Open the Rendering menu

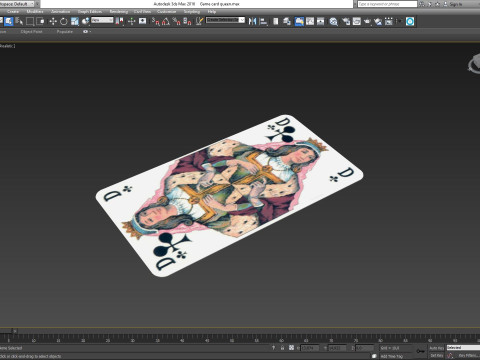119,11
